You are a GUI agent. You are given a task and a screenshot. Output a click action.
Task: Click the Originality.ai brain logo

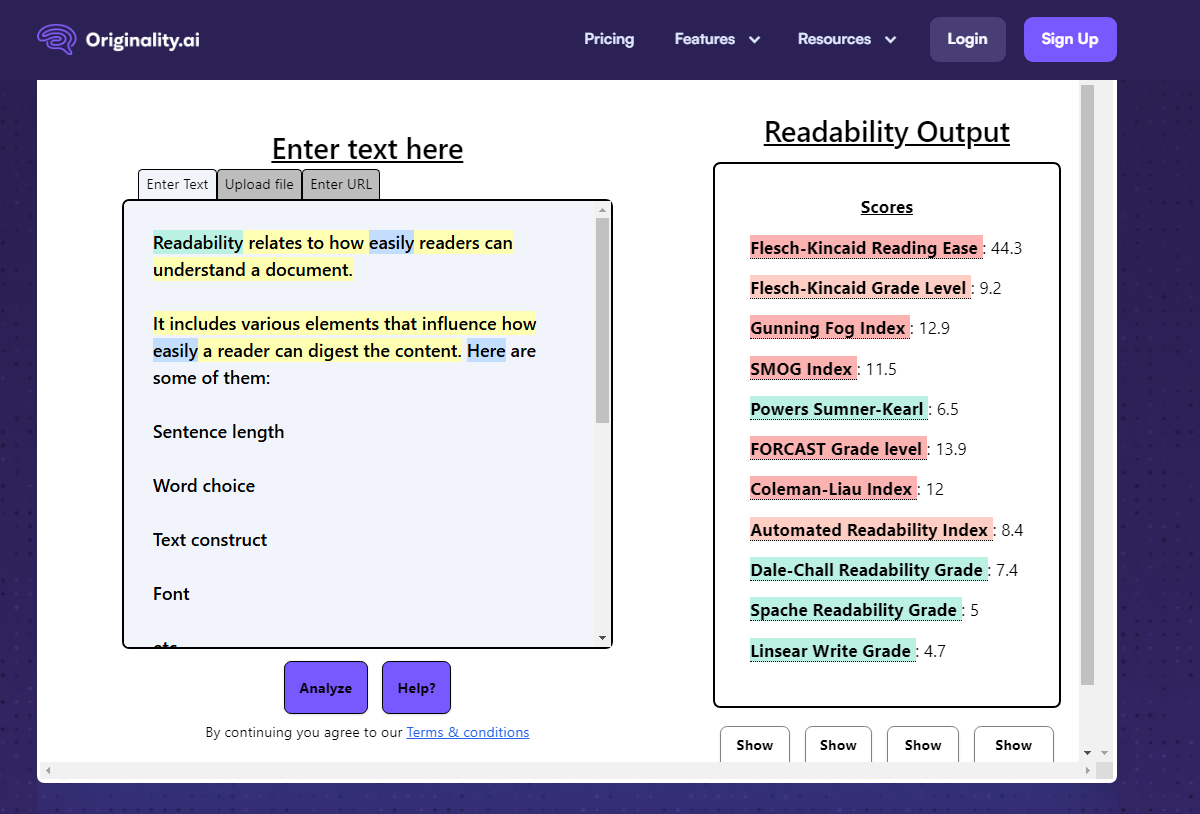[x=56, y=40]
